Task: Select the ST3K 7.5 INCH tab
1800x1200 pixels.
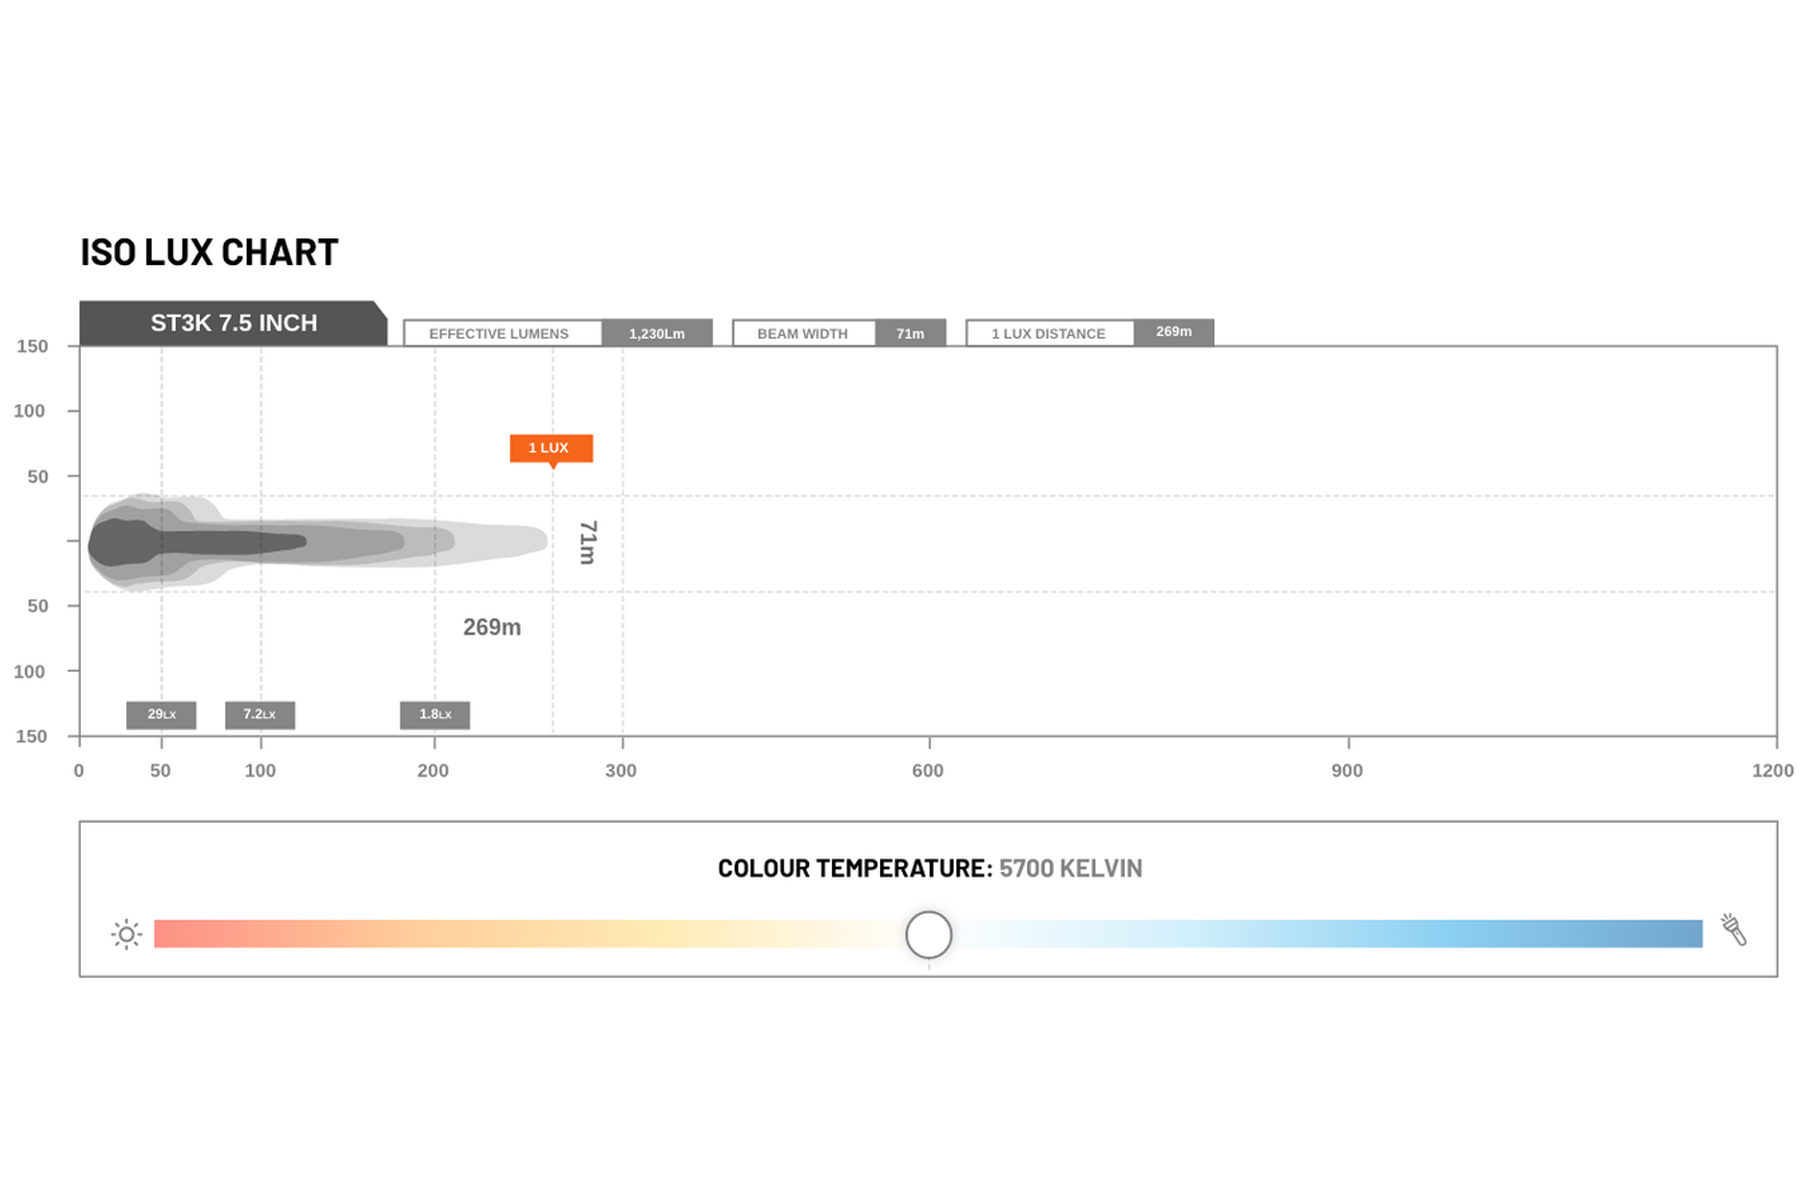Action: pos(233,323)
